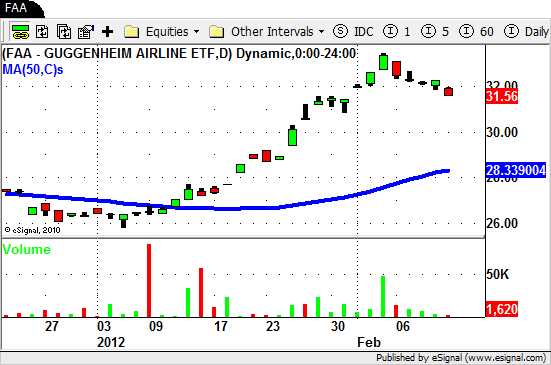Click the black plus crosshair icon
551x365 pixels.
[108, 32]
